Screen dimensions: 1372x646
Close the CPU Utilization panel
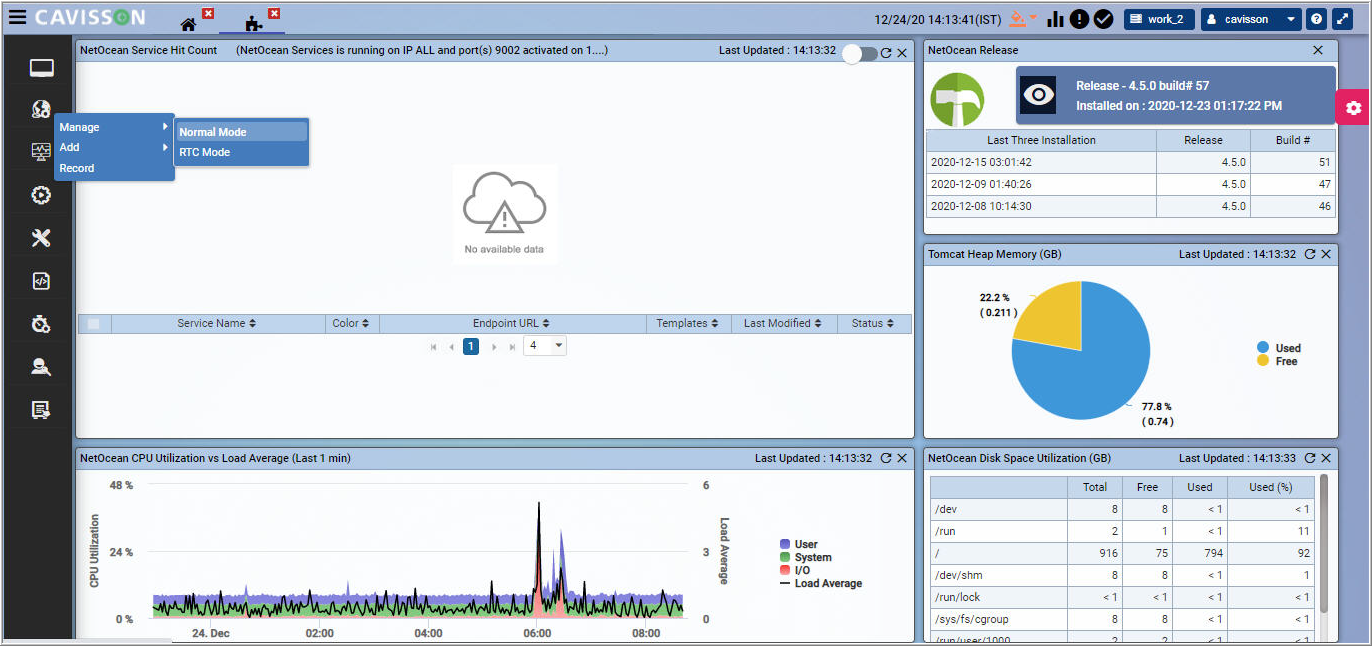point(902,458)
